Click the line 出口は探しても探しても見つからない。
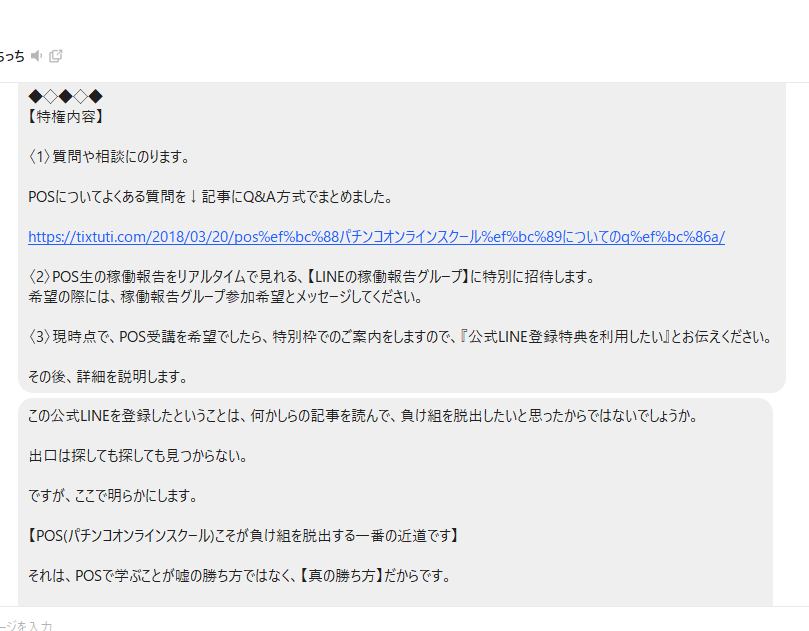The height and width of the screenshot is (631, 809). coord(138,456)
